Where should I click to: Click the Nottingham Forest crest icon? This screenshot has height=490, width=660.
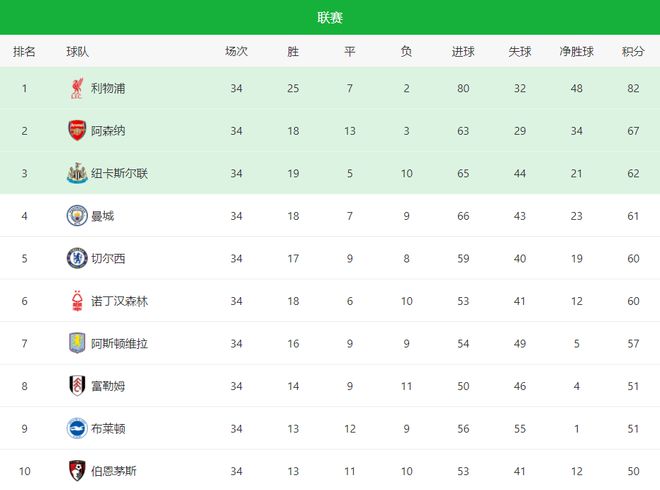tap(77, 301)
